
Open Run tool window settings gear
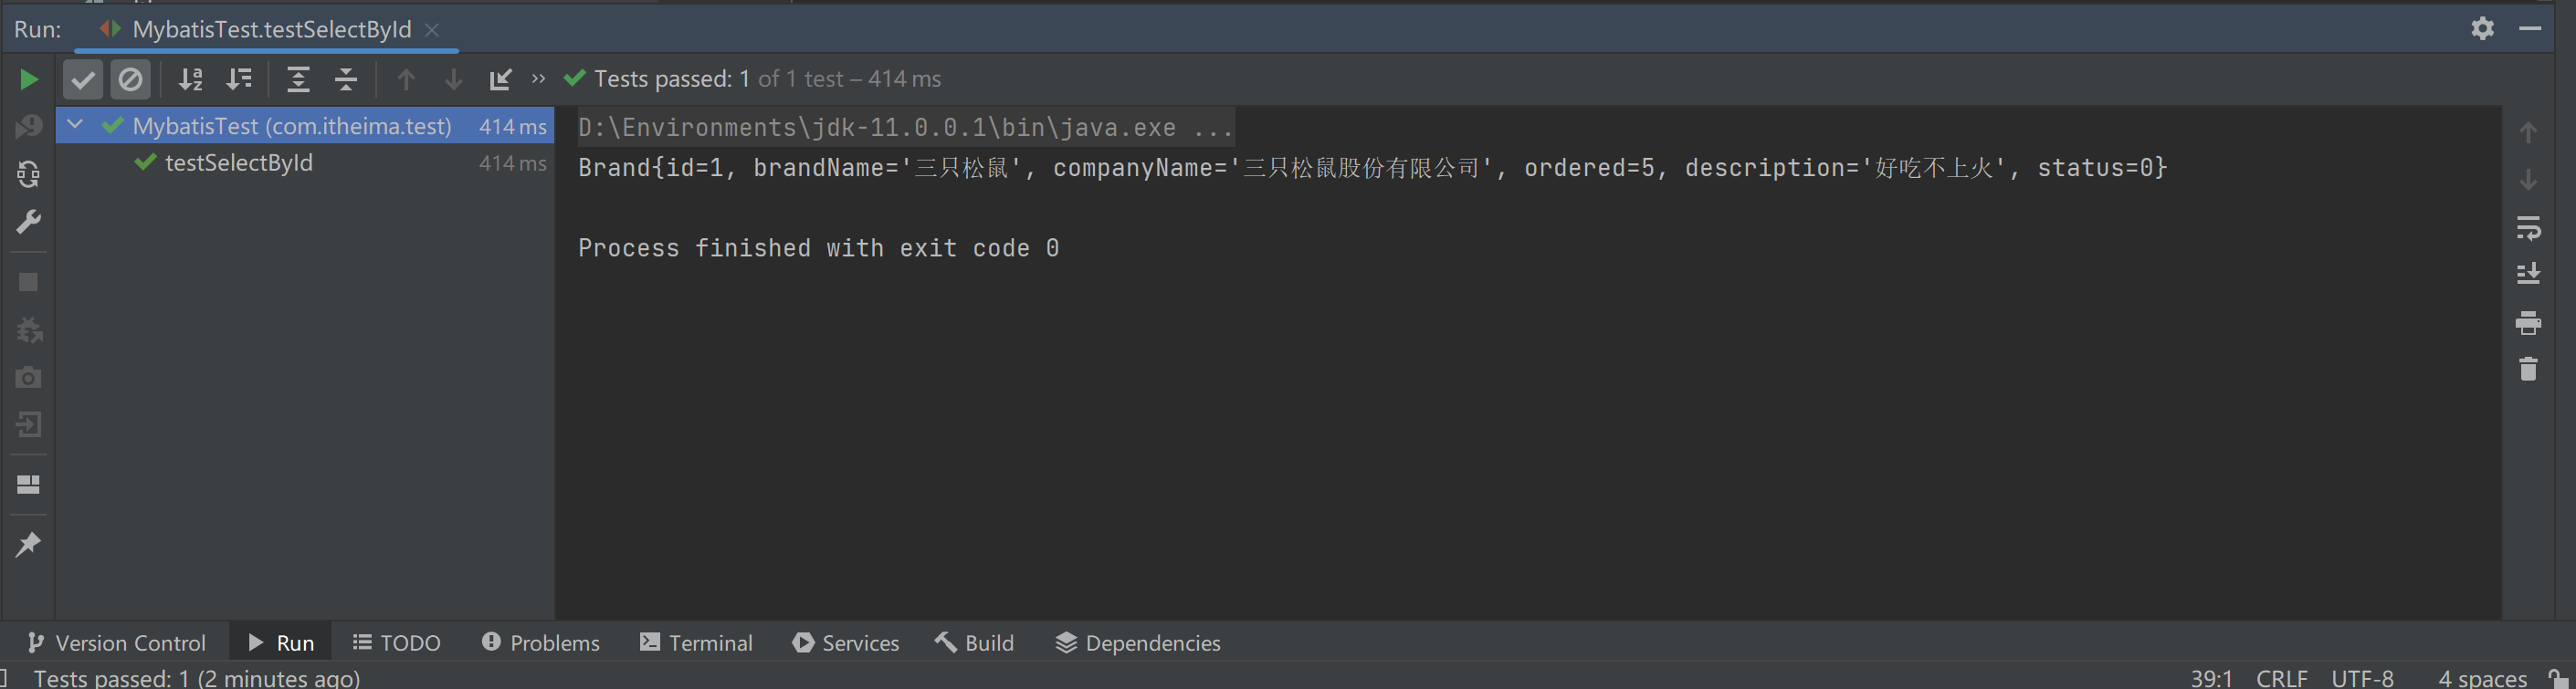click(x=2482, y=28)
